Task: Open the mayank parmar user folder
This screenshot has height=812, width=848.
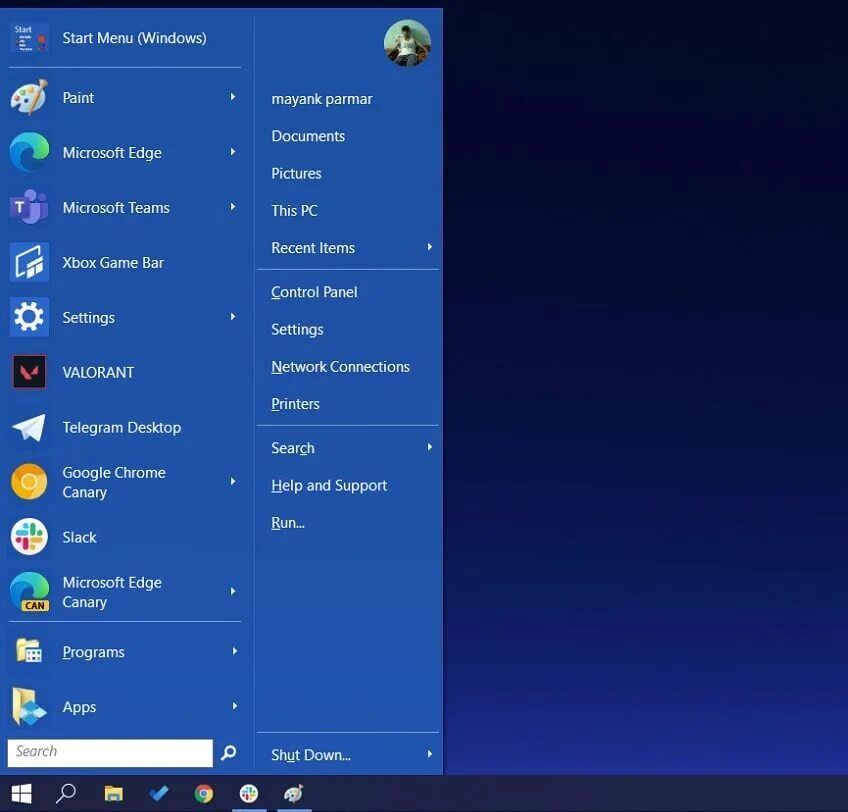Action: [322, 99]
